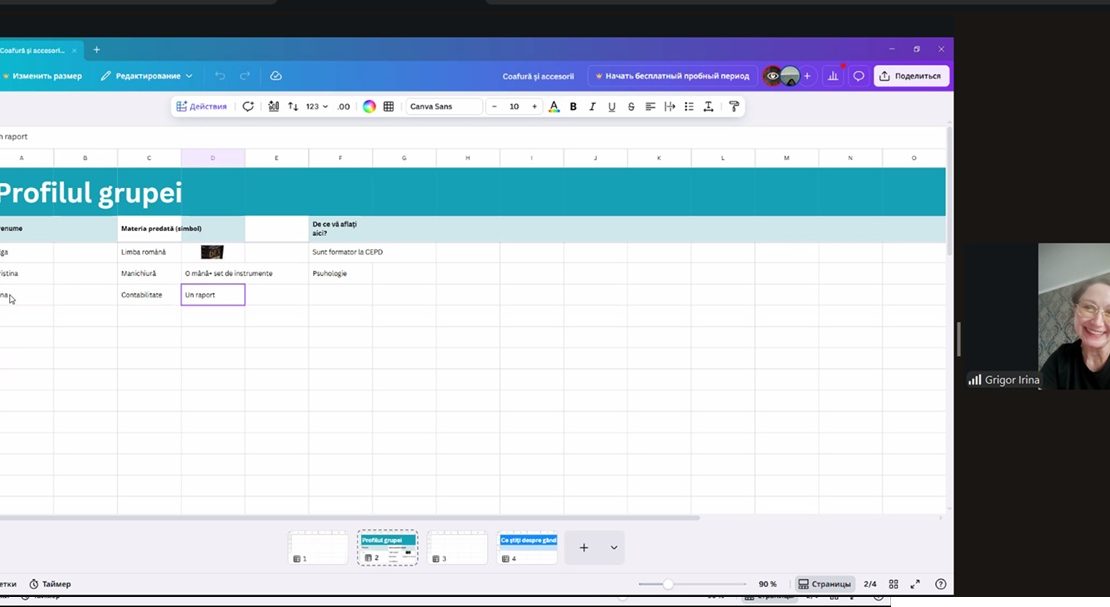Click the paint roller copy-style icon
The image size is (1110, 607).
click(733, 106)
